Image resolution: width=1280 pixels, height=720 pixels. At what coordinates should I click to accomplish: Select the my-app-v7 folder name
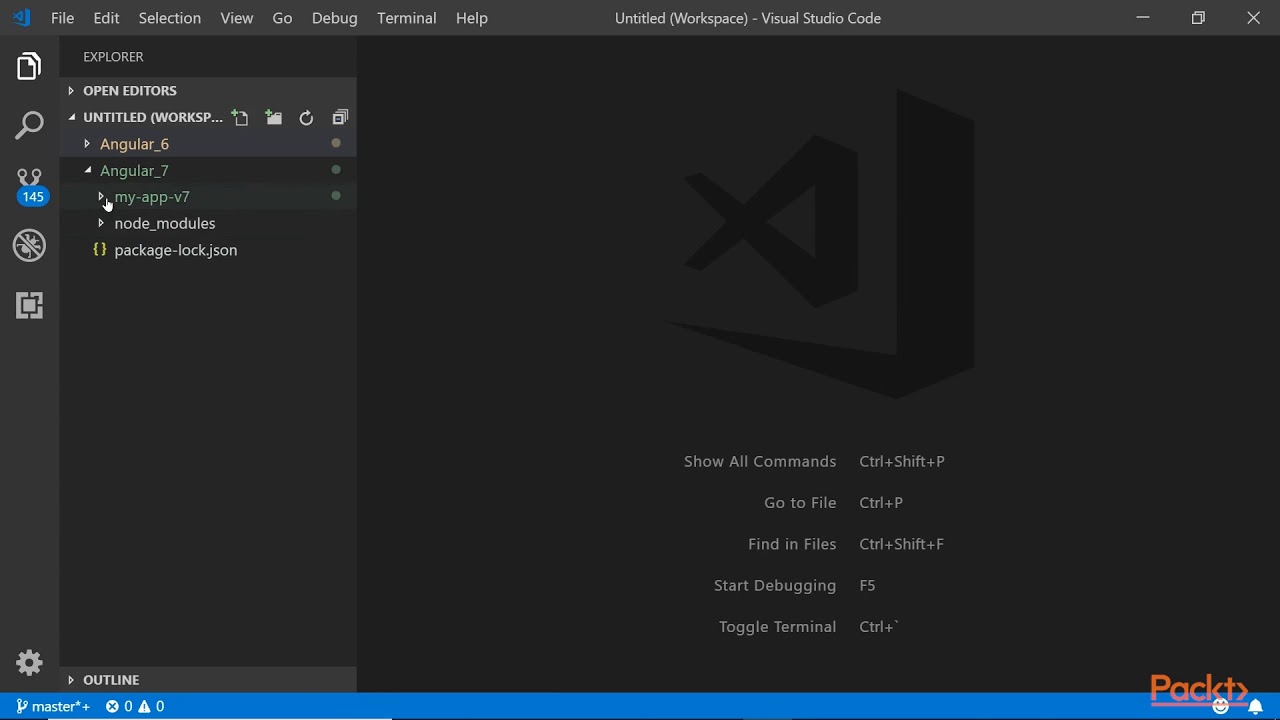click(152, 197)
